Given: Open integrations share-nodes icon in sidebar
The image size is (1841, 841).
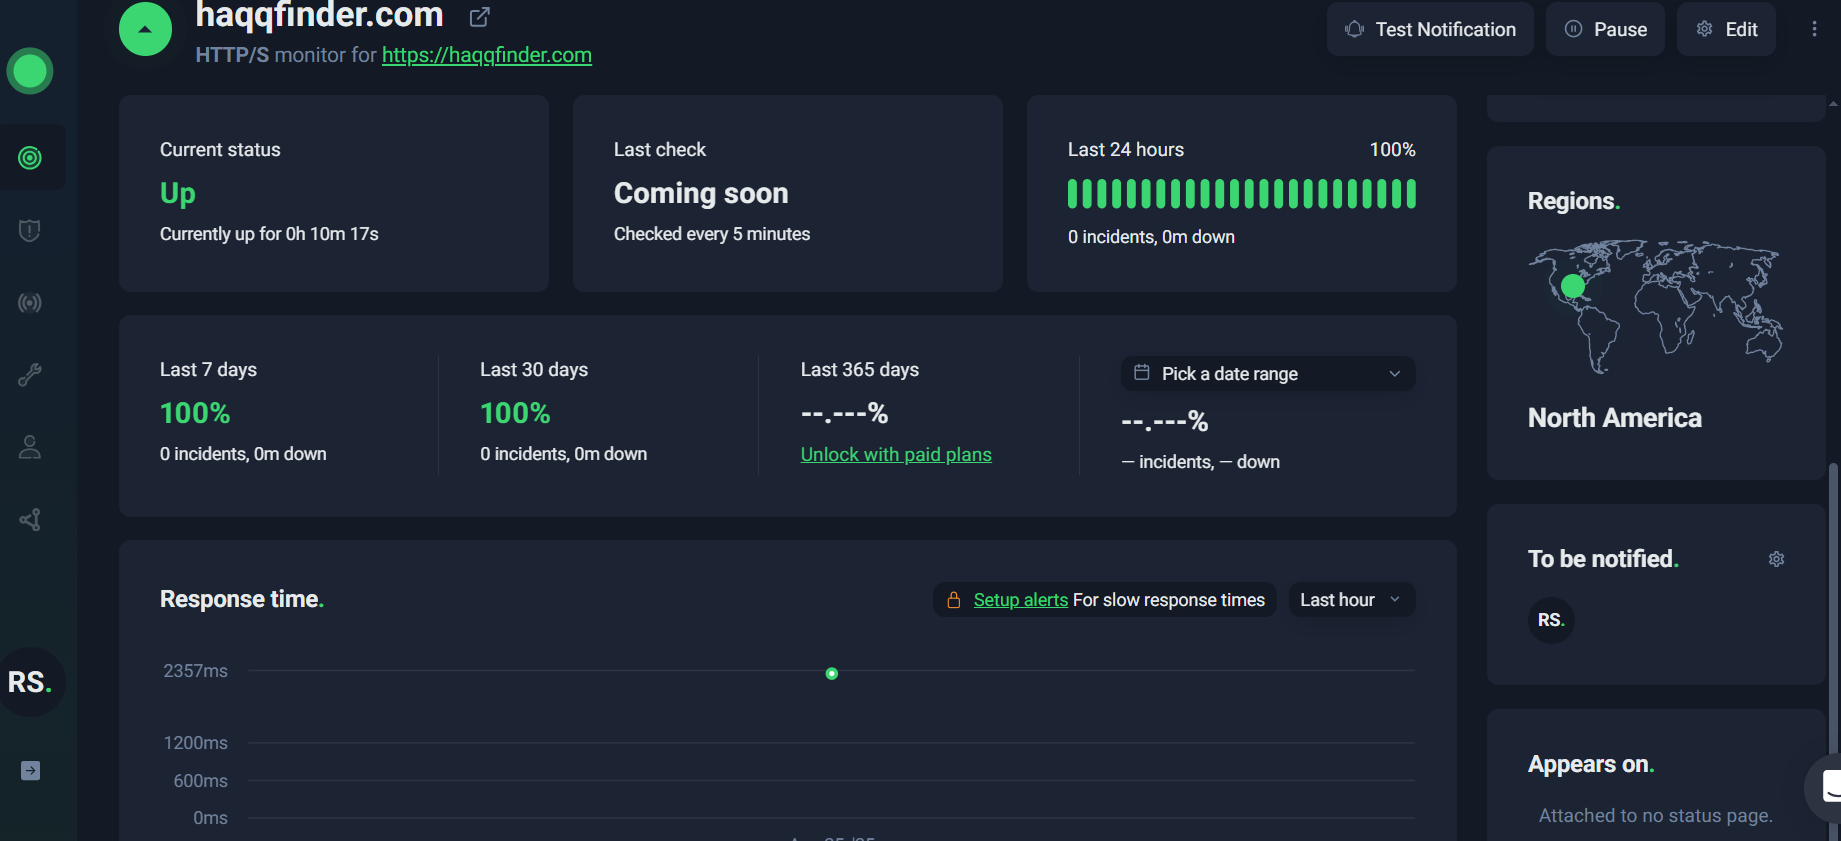Looking at the screenshot, I should pos(30,520).
